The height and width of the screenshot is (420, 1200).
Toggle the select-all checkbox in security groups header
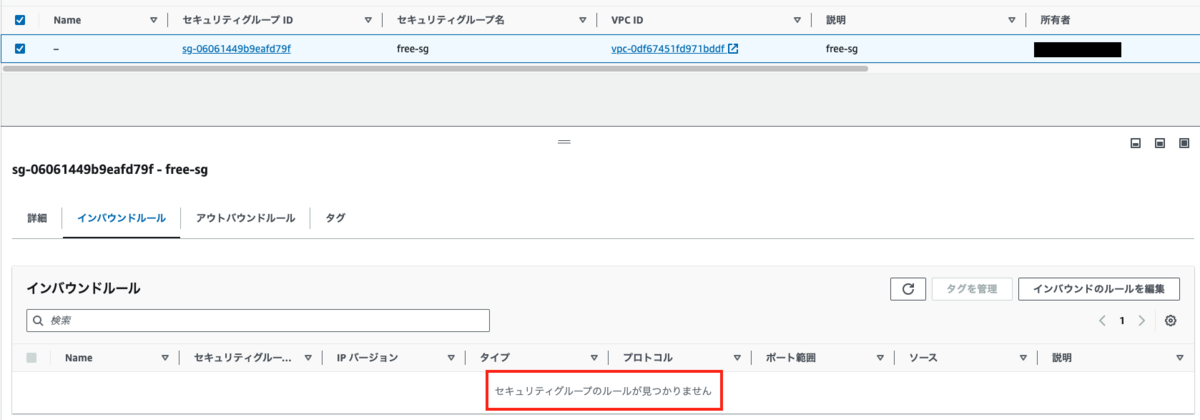20,19
